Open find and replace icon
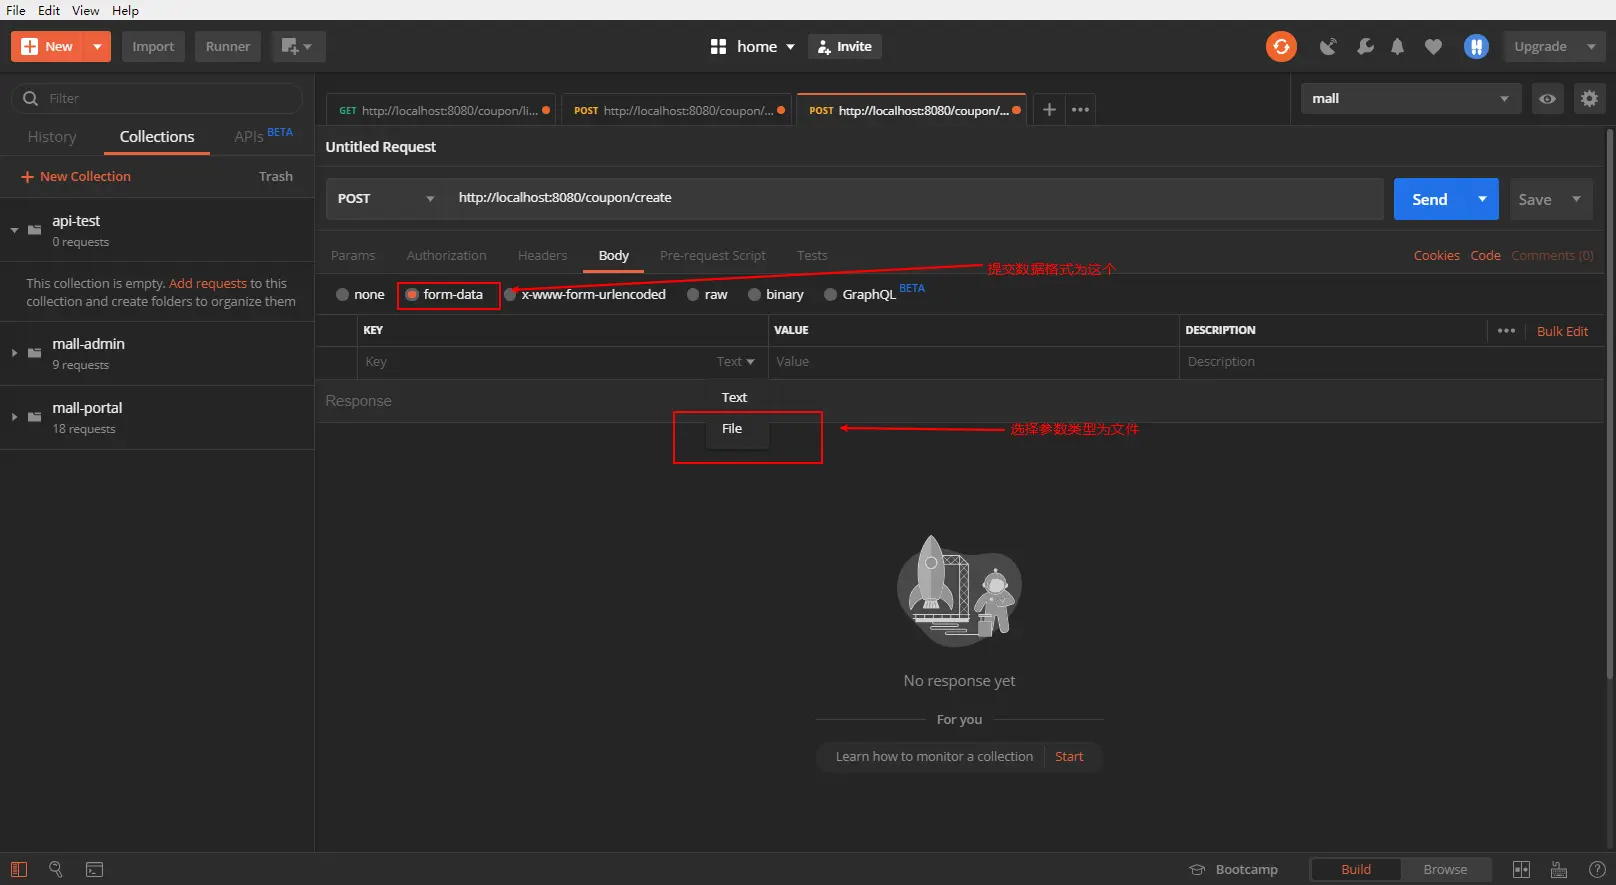The height and width of the screenshot is (885, 1616). (x=56, y=869)
